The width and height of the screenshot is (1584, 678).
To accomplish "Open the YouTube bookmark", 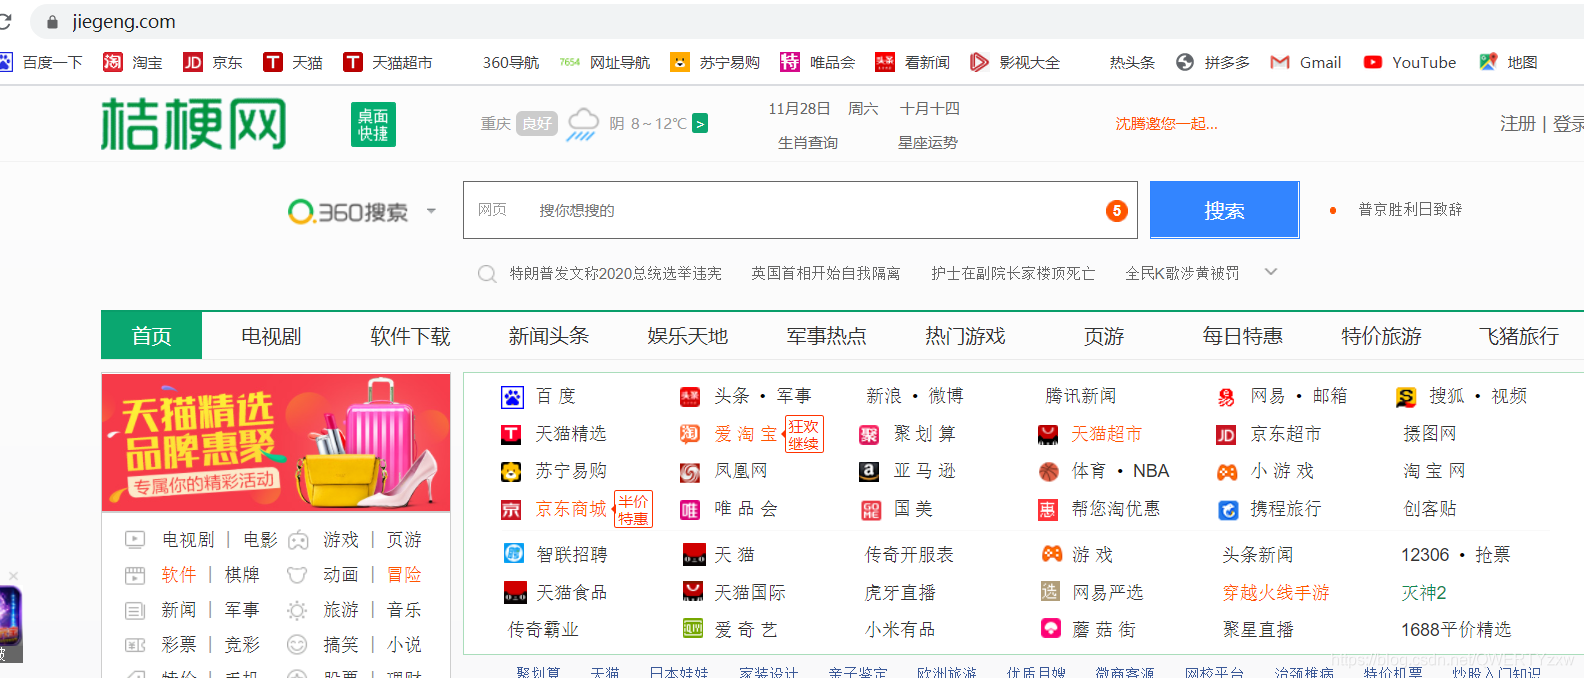I will [x=1410, y=62].
